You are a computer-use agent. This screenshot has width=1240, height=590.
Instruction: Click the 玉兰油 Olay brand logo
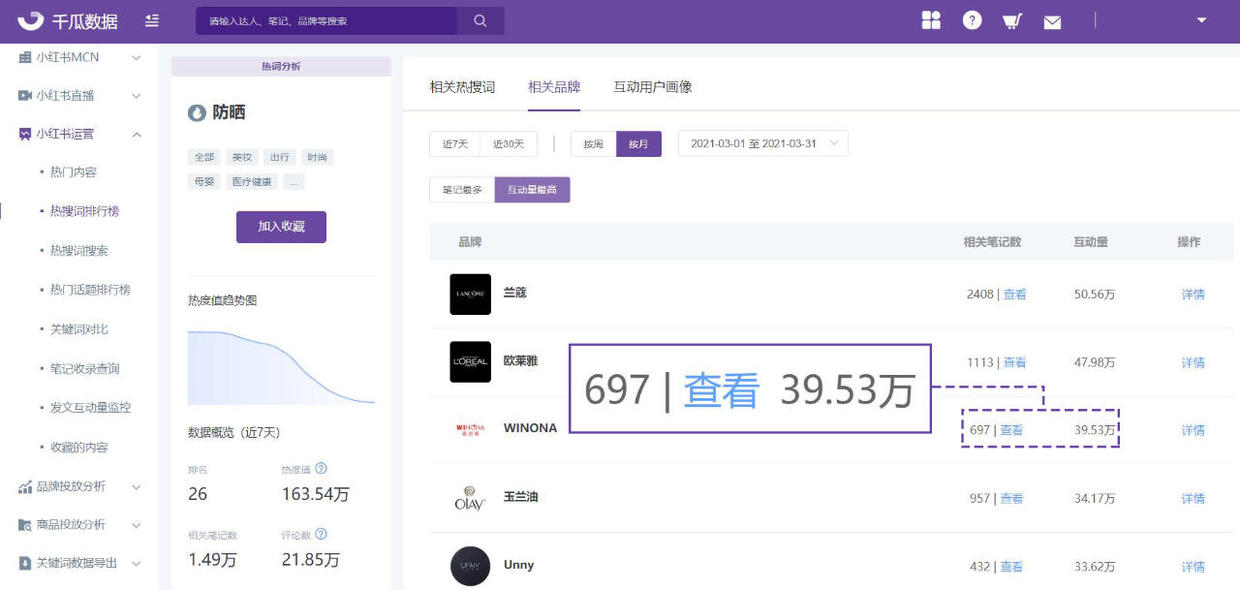coord(470,498)
